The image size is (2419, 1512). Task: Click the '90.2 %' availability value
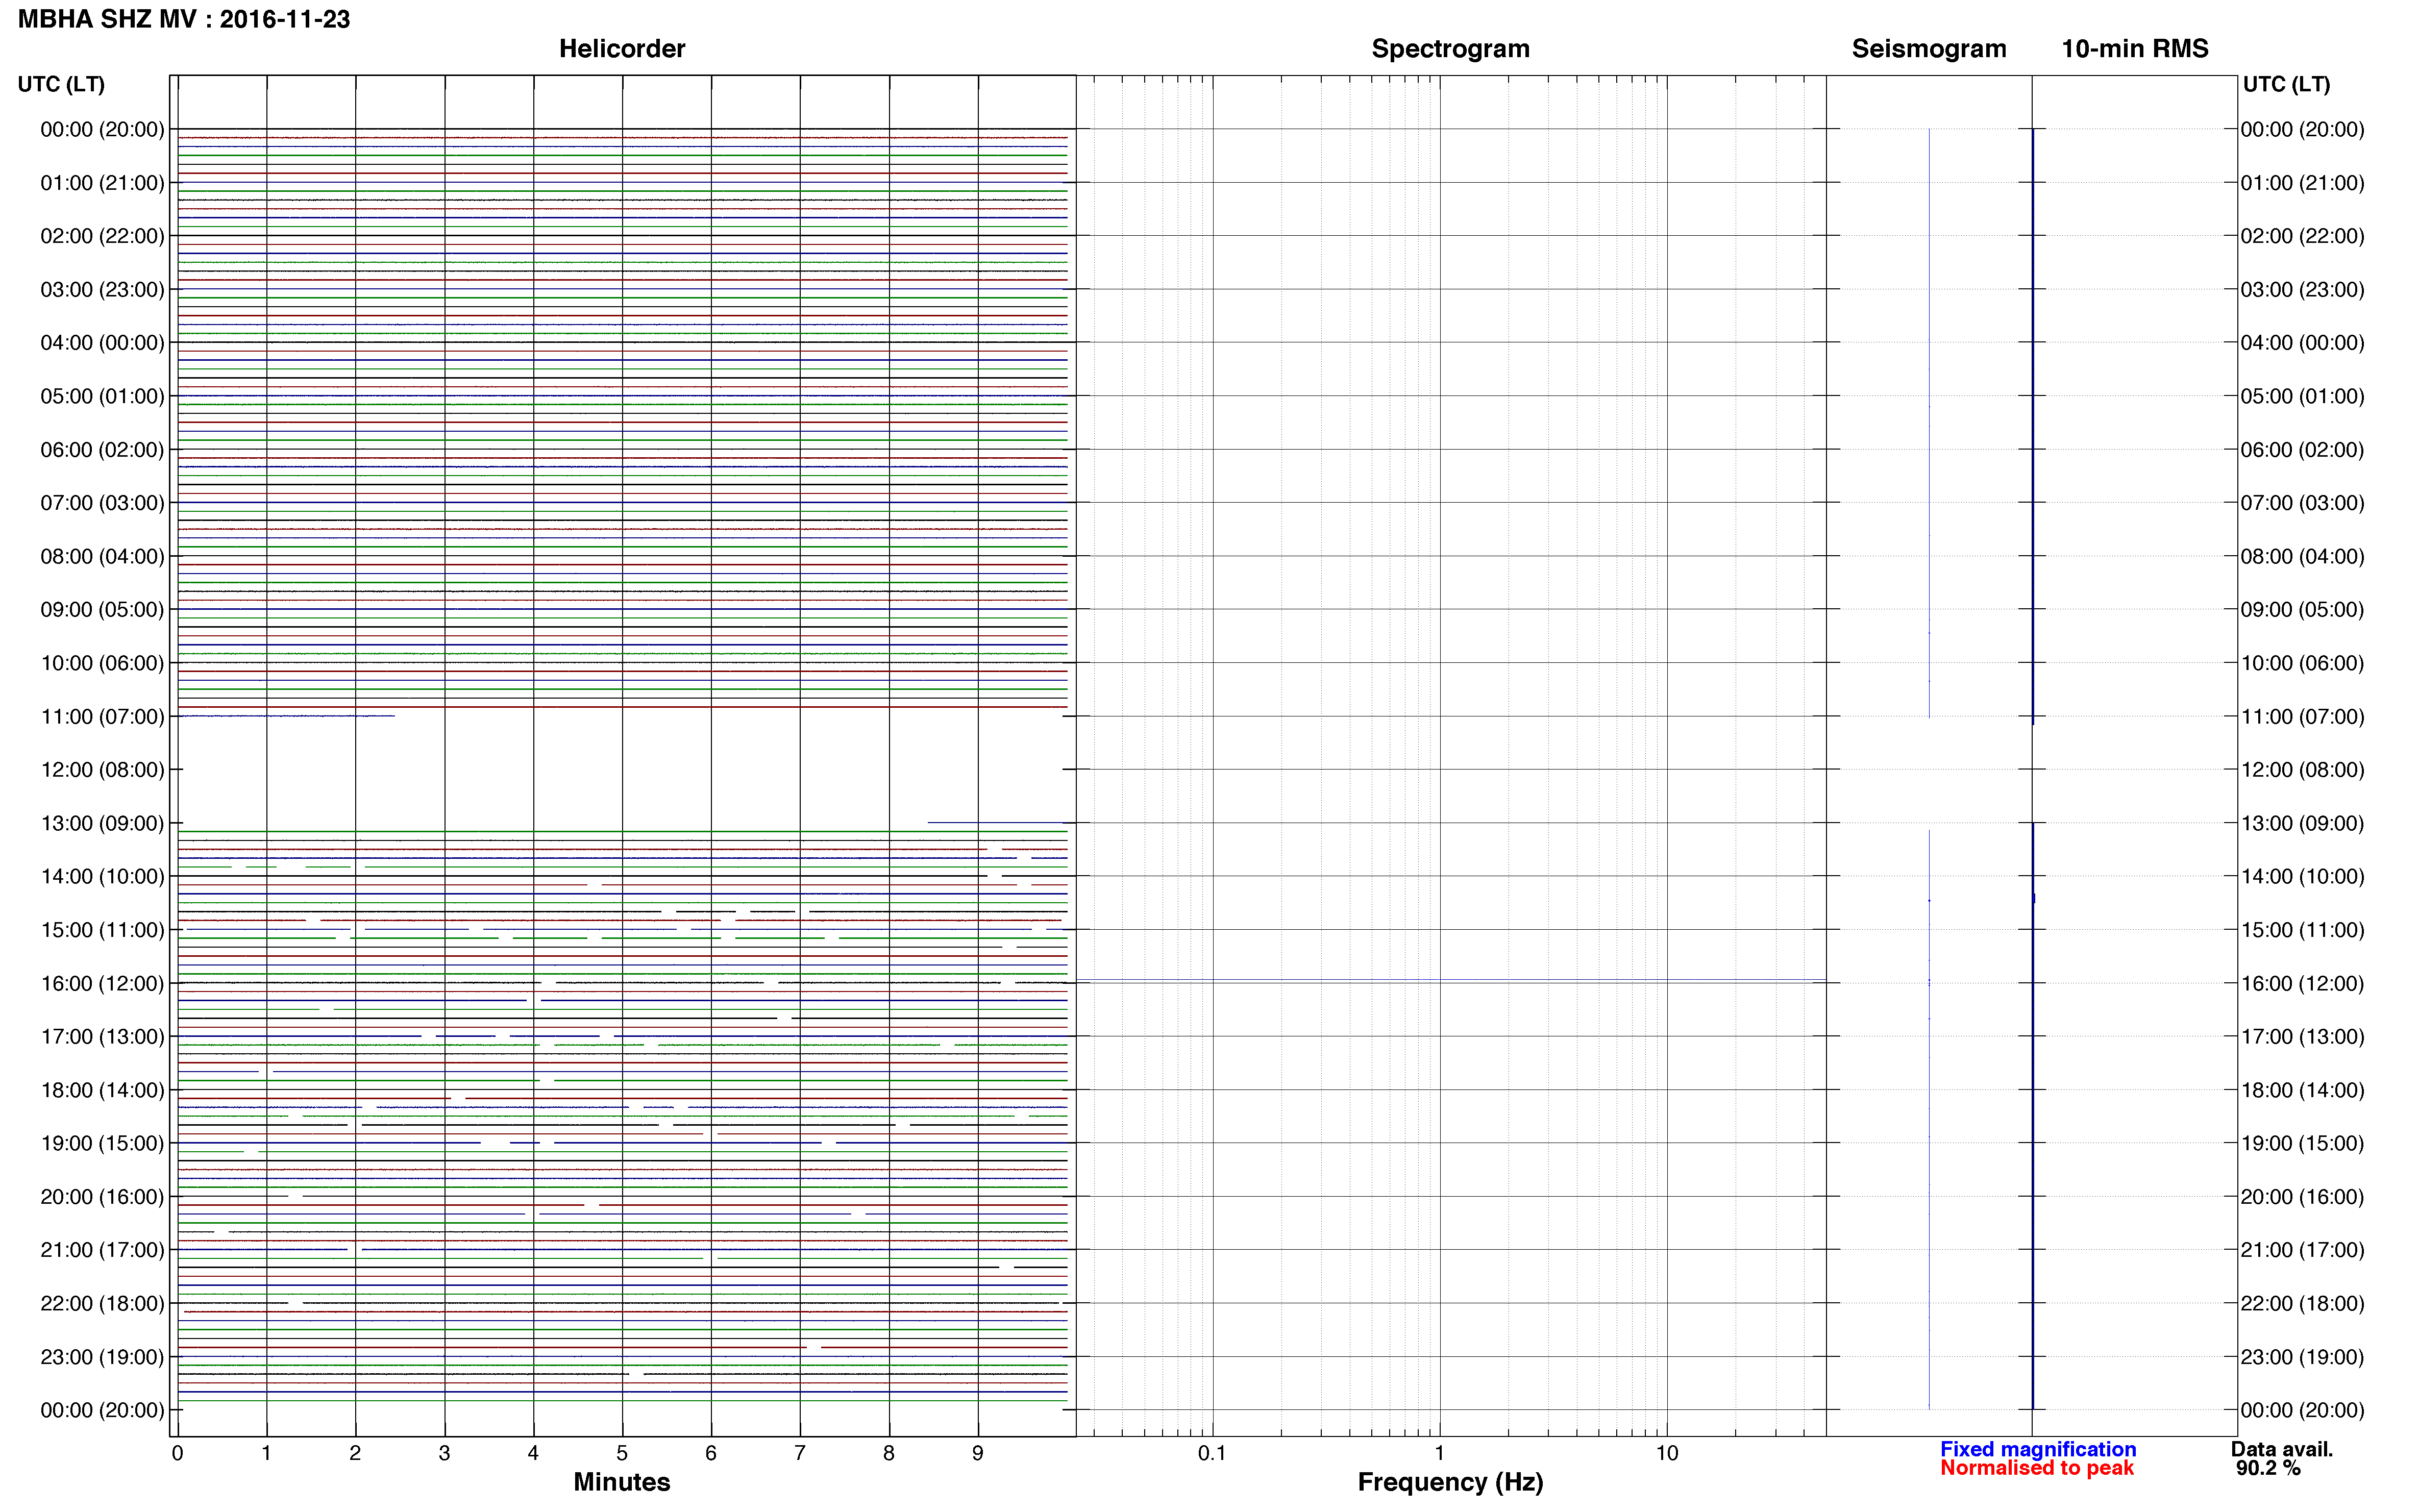2268,1468
